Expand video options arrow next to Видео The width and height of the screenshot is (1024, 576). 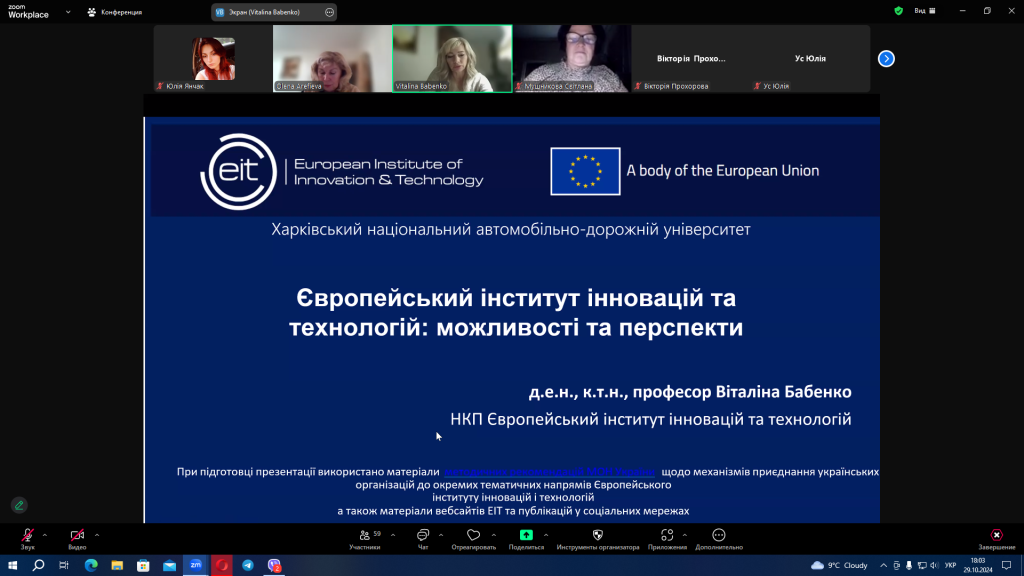[97, 536]
